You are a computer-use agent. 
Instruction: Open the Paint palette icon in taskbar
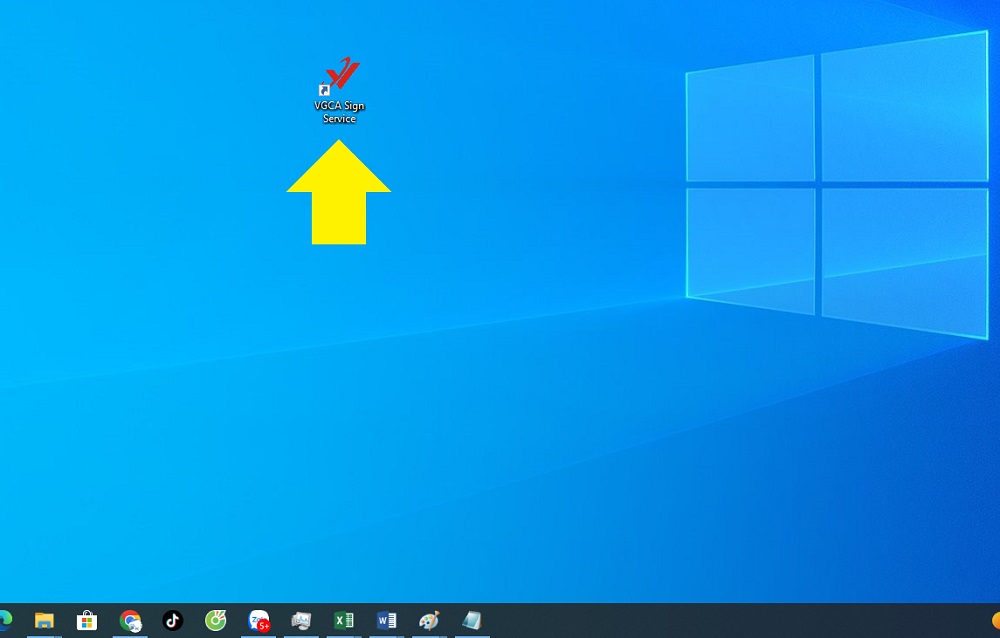[429, 621]
